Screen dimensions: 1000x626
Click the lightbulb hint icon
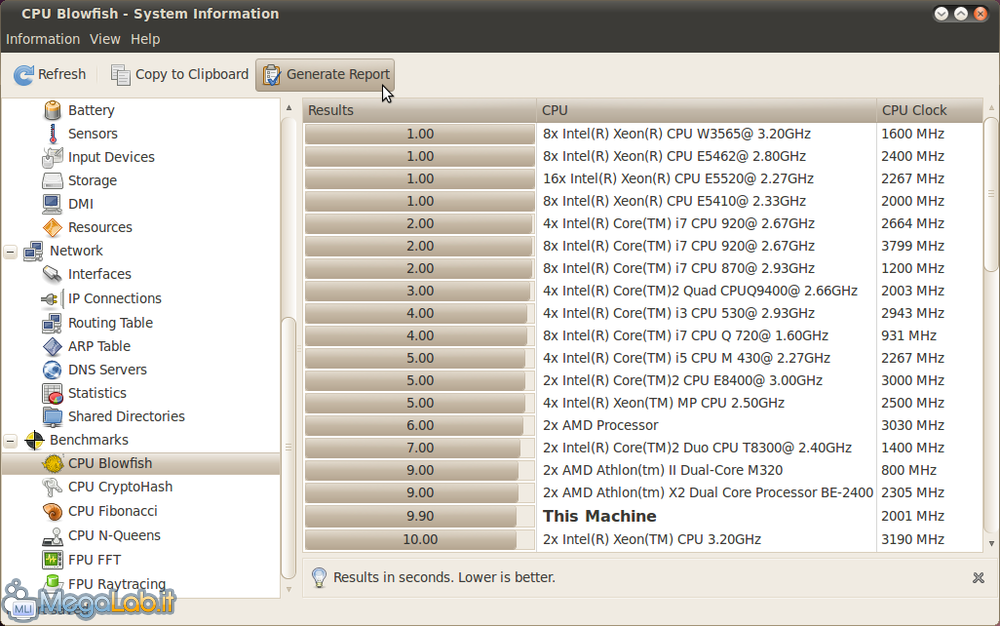[319, 577]
